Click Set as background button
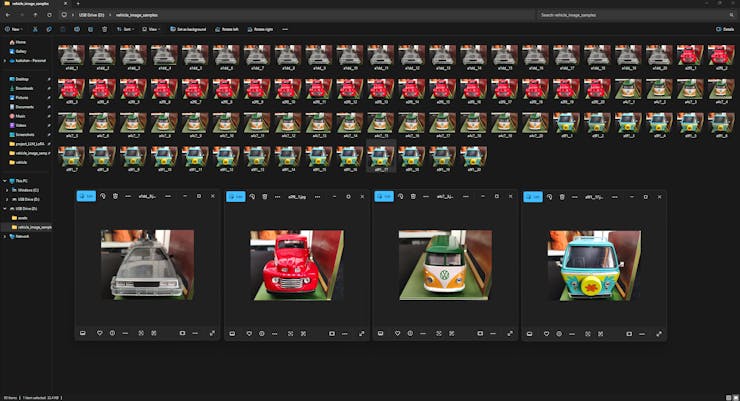Viewport: 740px width, 401px height. [x=188, y=29]
